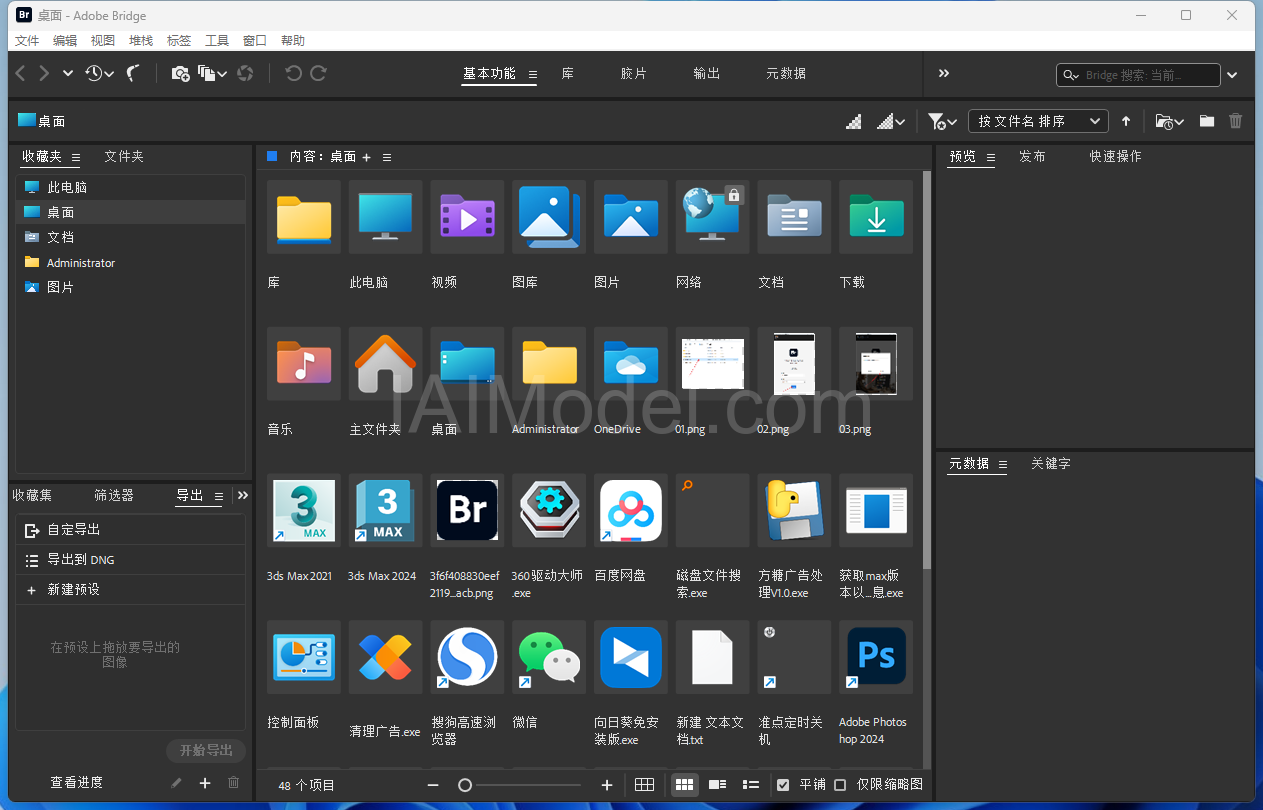This screenshot has height=810, width=1263.
Task: Open the 元数据 panel menu icon
Action: [1003, 464]
